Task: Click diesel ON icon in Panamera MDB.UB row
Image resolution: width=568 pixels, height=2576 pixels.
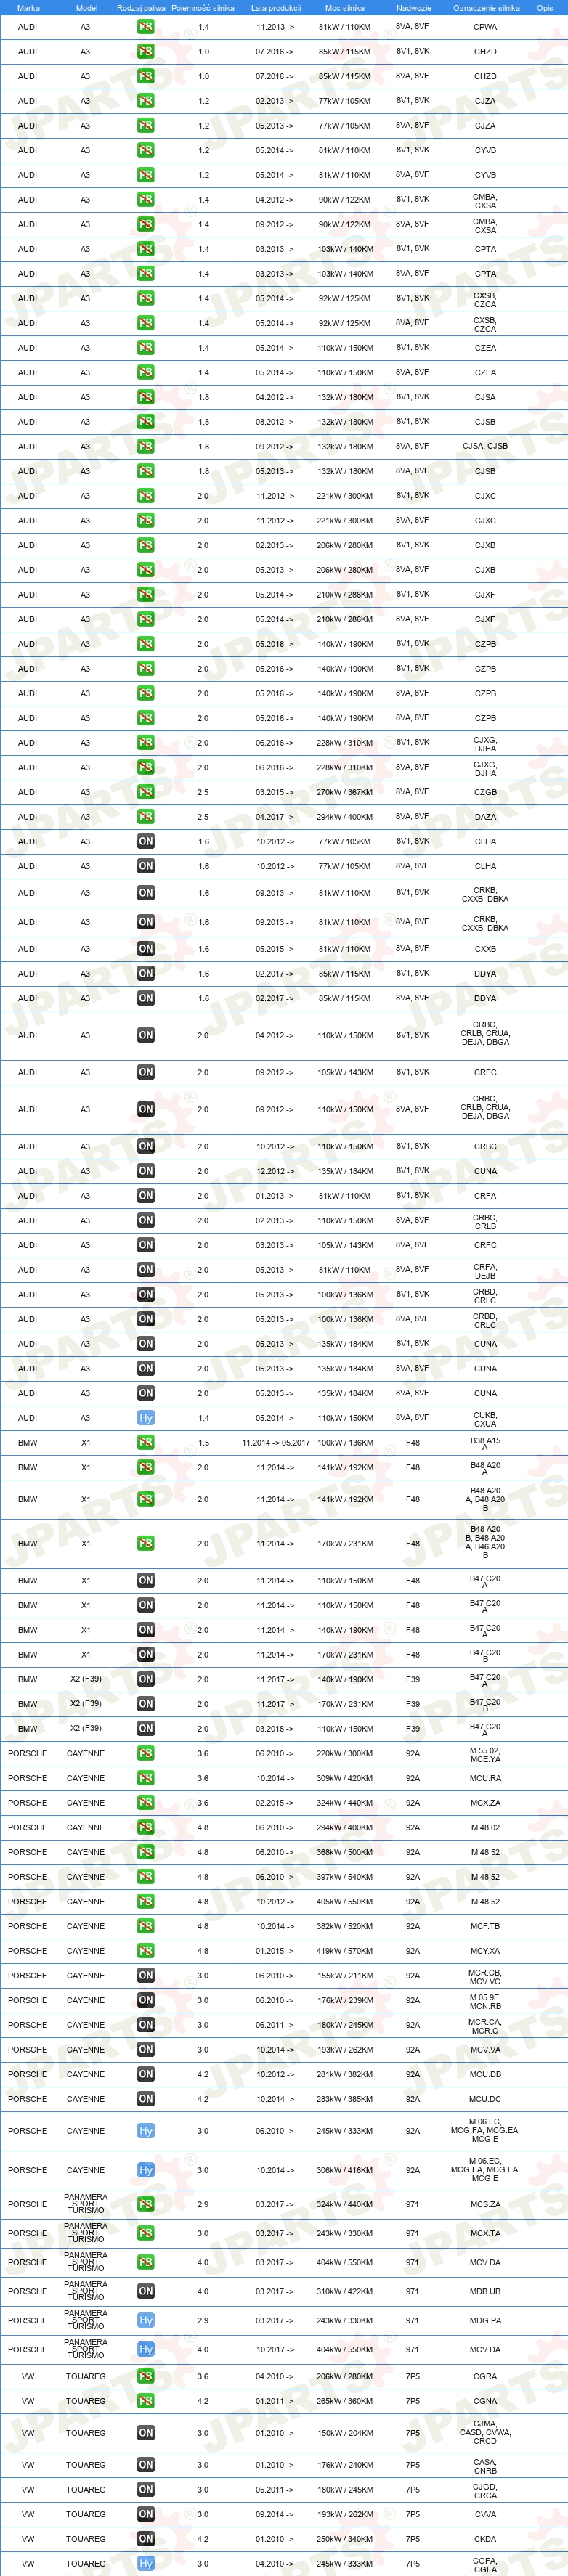Action: (146, 2291)
